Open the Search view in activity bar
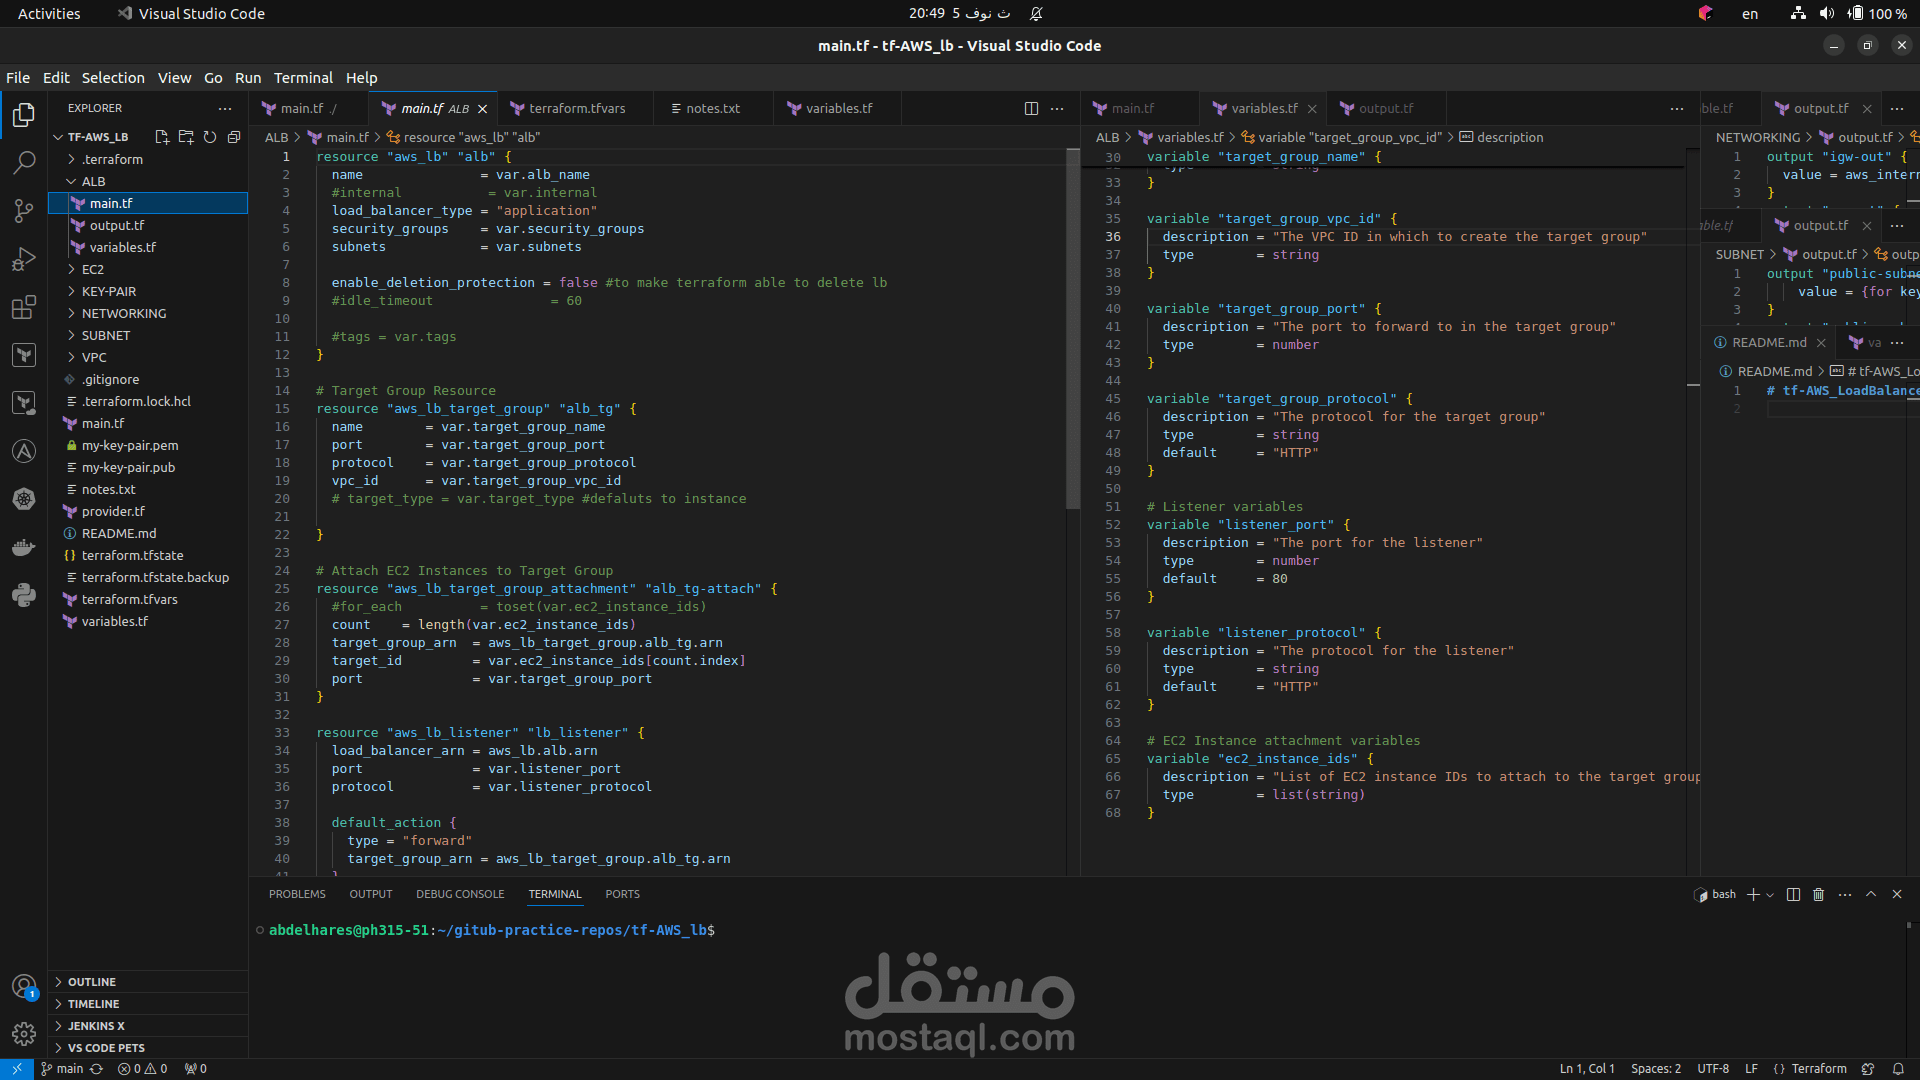 pyautogui.click(x=24, y=163)
